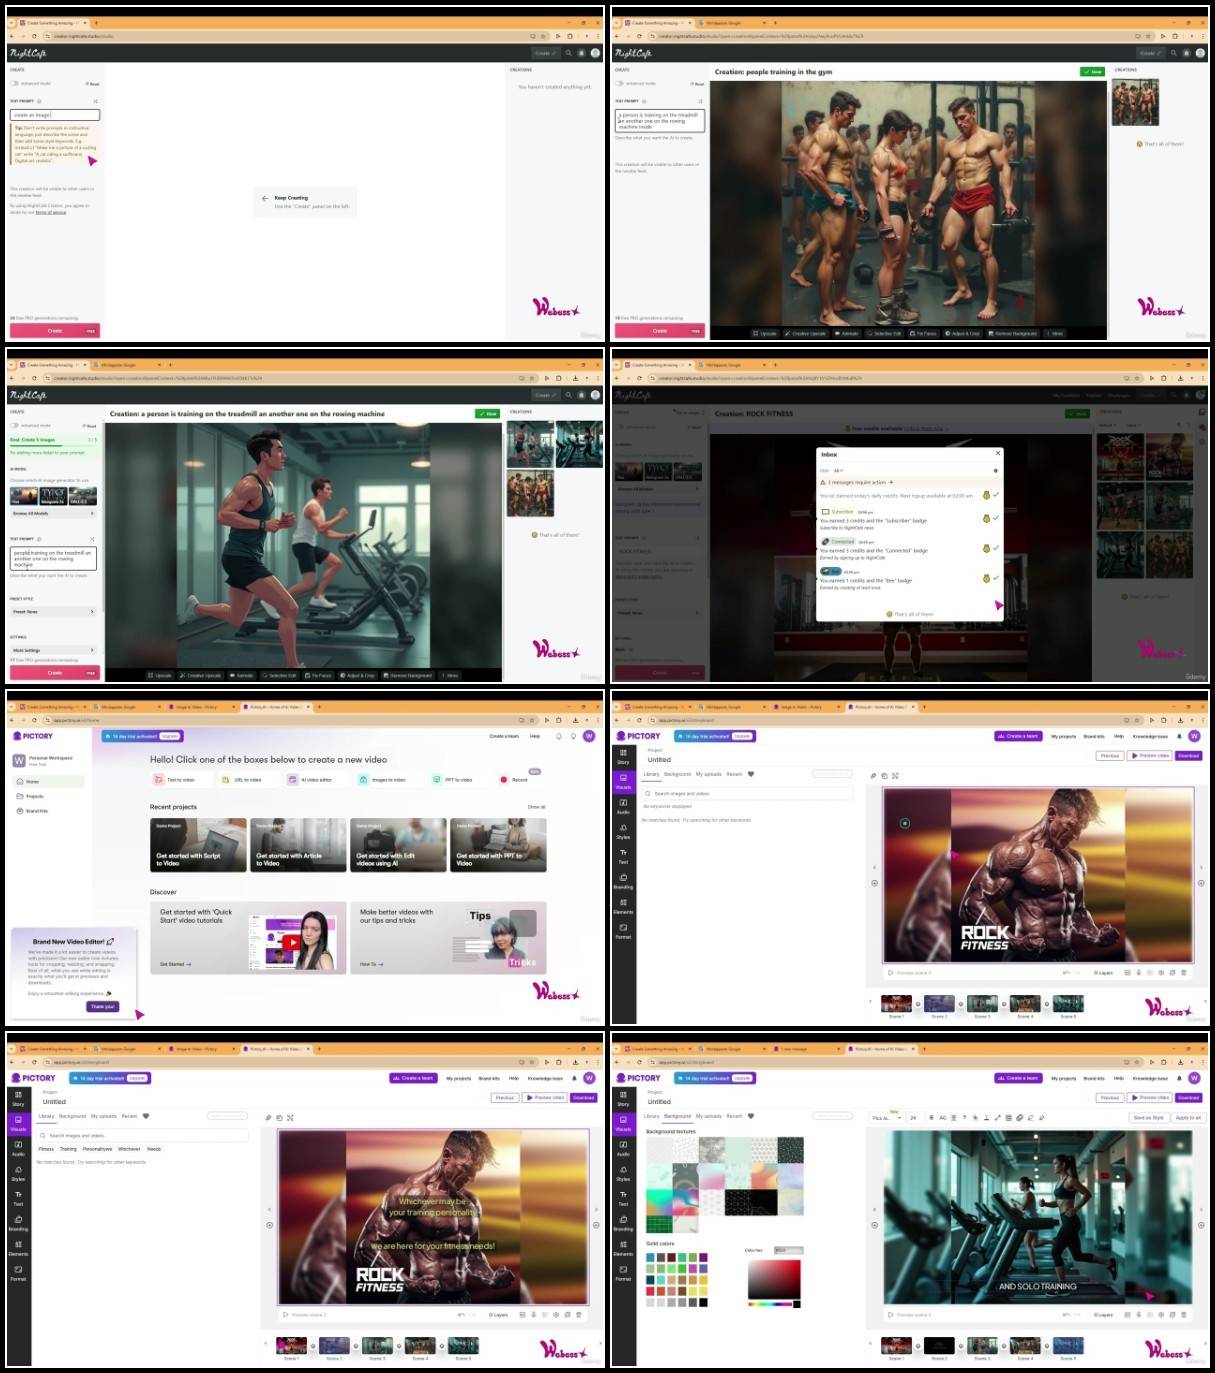The image size is (1215, 1373).
Task: Open Knowledge base in the Background textures editor header
Action: (1150, 1078)
